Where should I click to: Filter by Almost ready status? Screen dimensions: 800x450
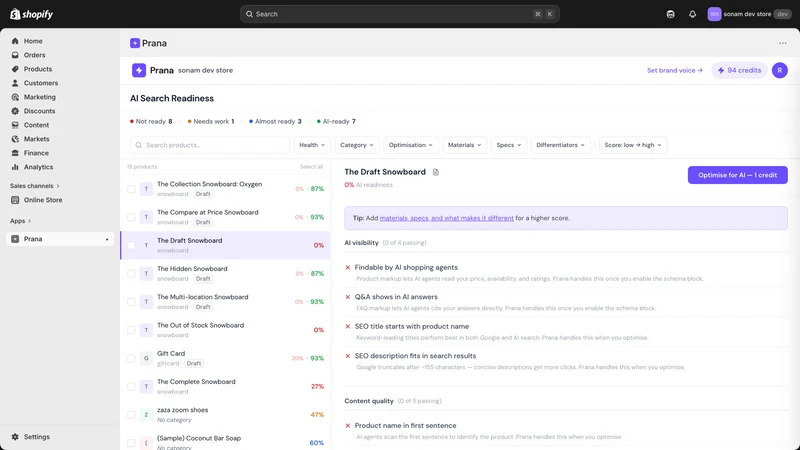click(x=275, y=121)
